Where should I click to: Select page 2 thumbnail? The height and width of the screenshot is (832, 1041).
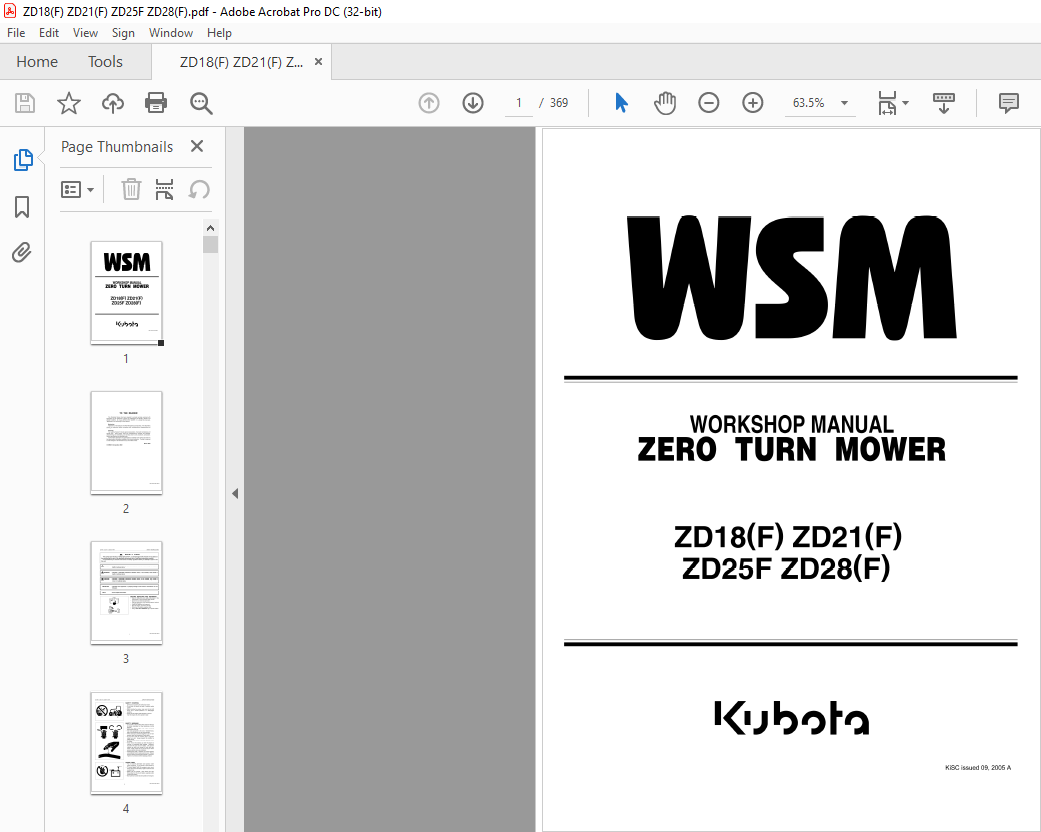point(126,443)
